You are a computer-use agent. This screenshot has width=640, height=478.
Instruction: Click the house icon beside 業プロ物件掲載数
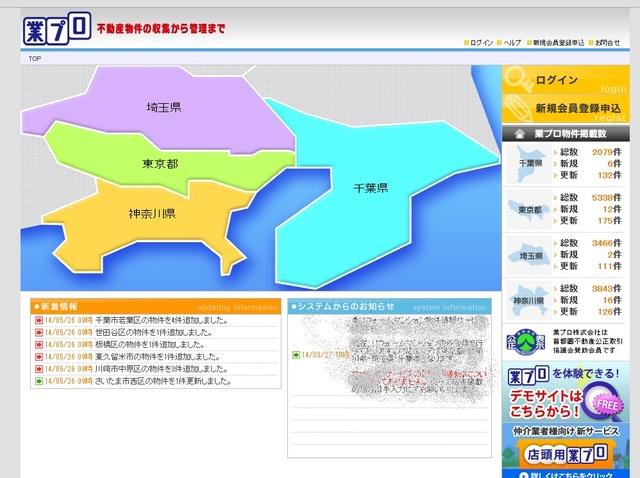coord(519,134)
